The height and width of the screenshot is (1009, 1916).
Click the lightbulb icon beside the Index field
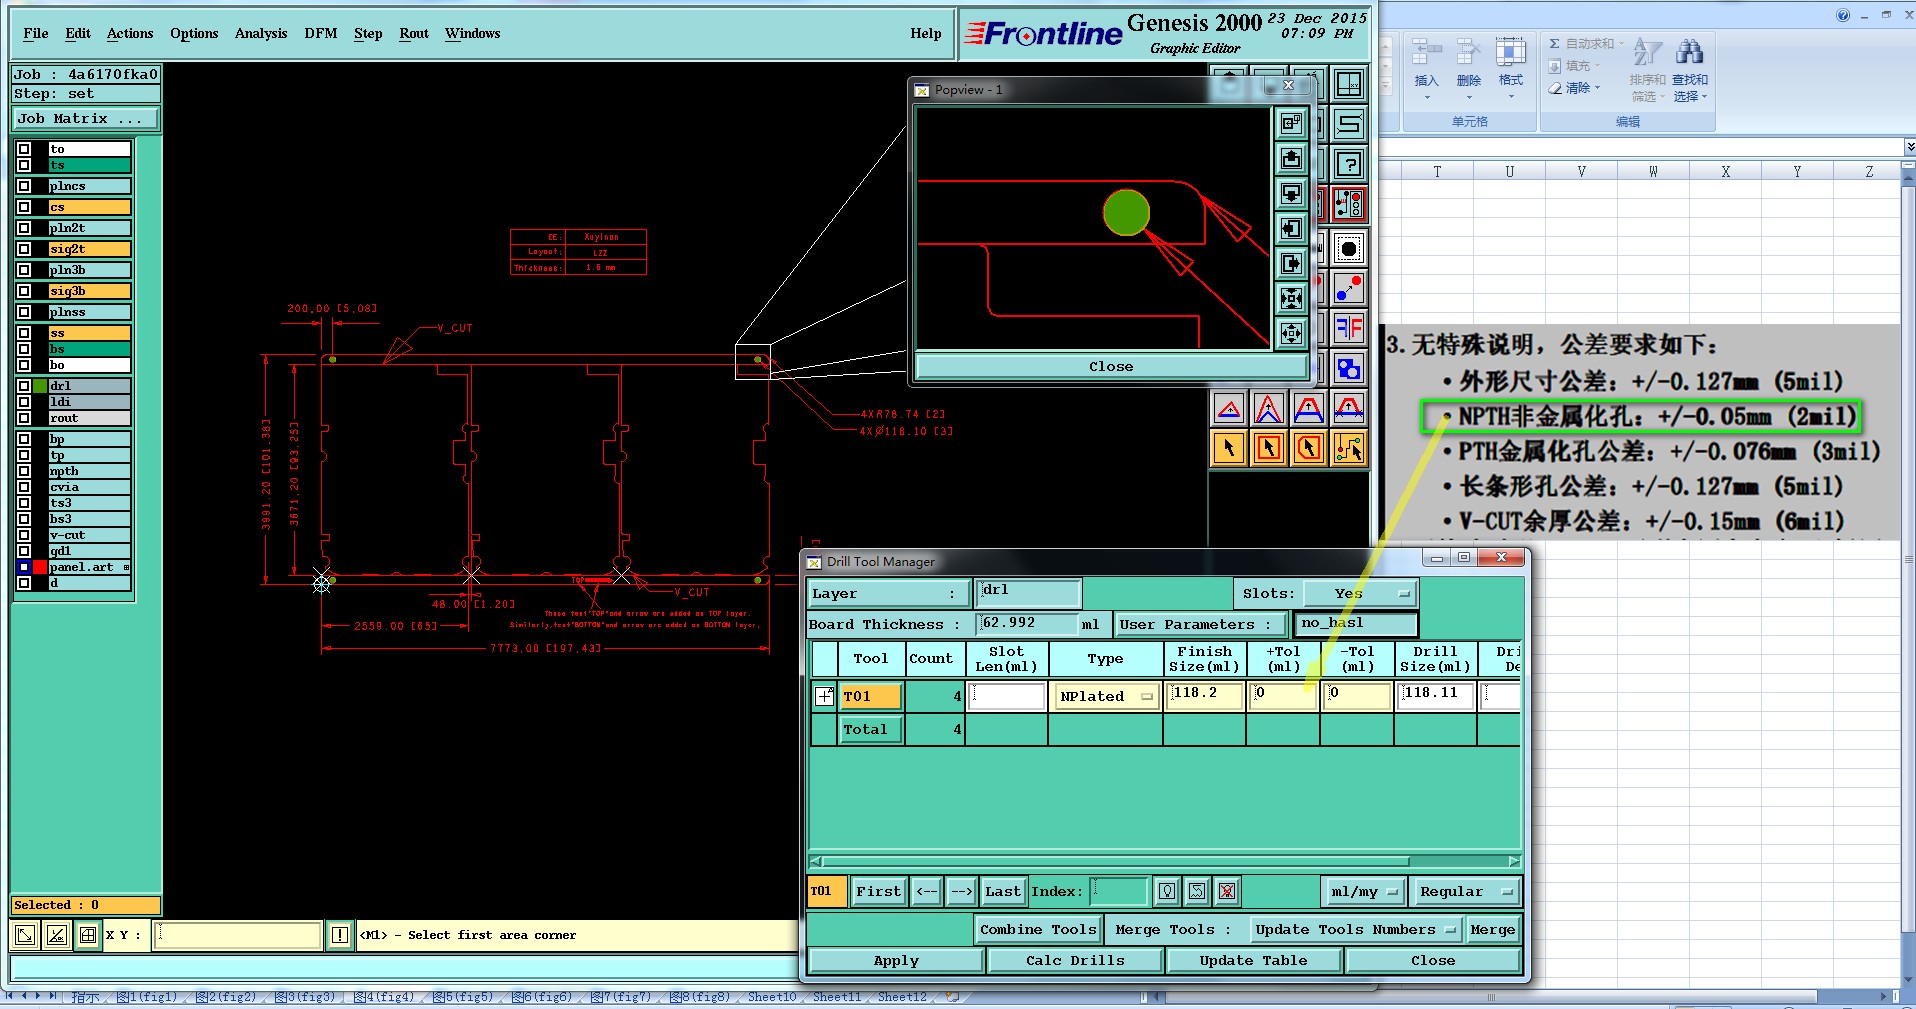click(1167, 891)
